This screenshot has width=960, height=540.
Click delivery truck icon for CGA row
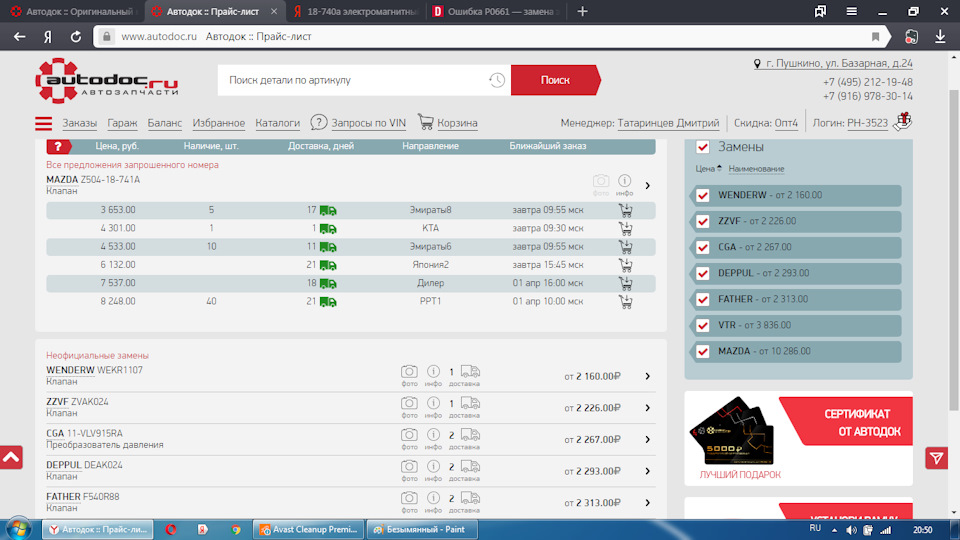470,435
